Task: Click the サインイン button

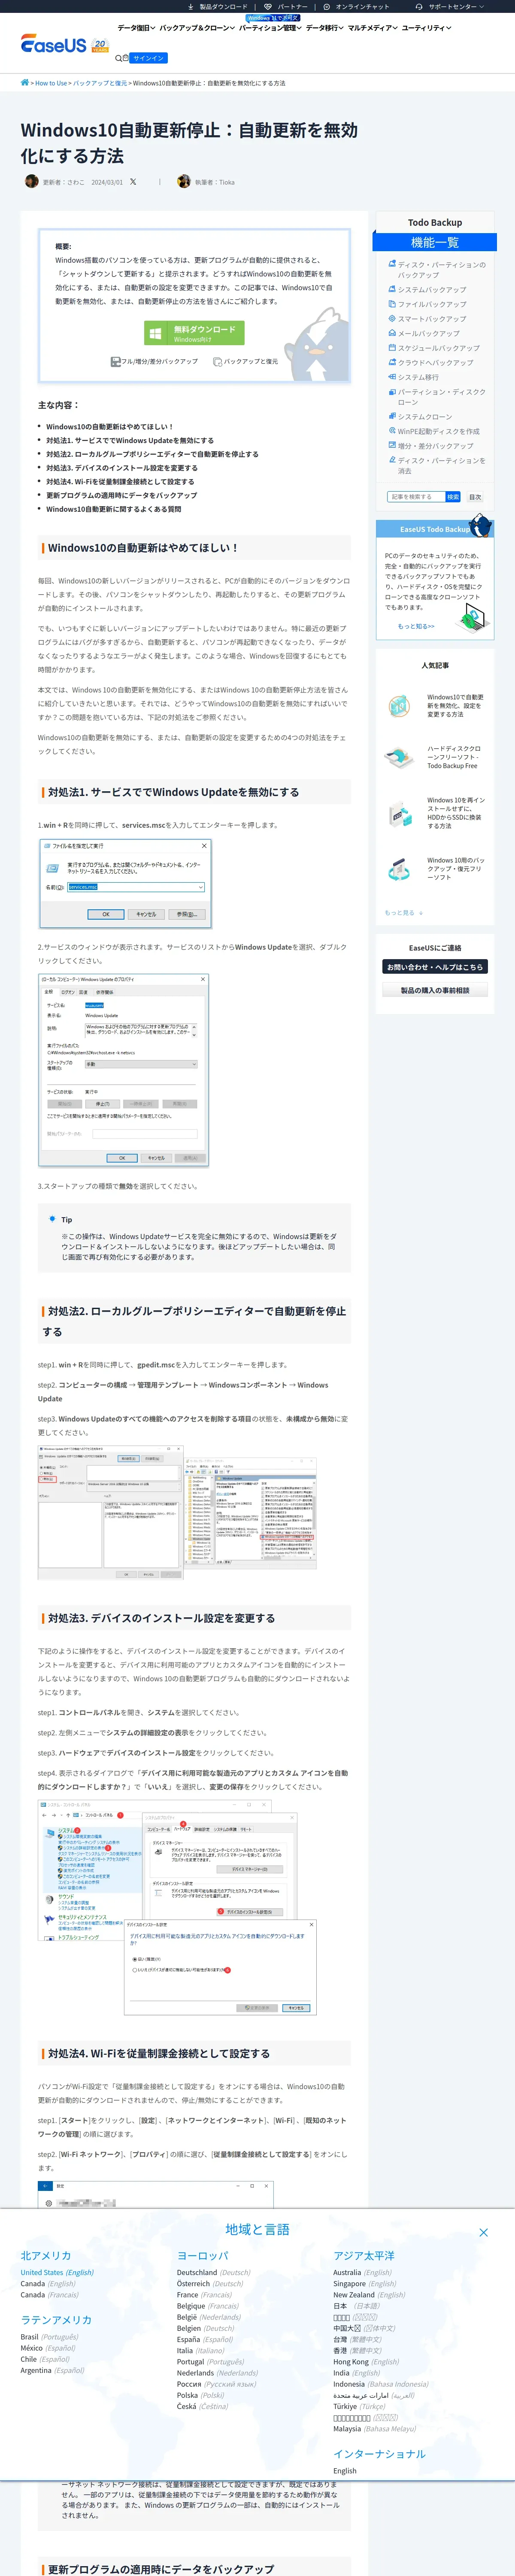Action: pos(148,58)
